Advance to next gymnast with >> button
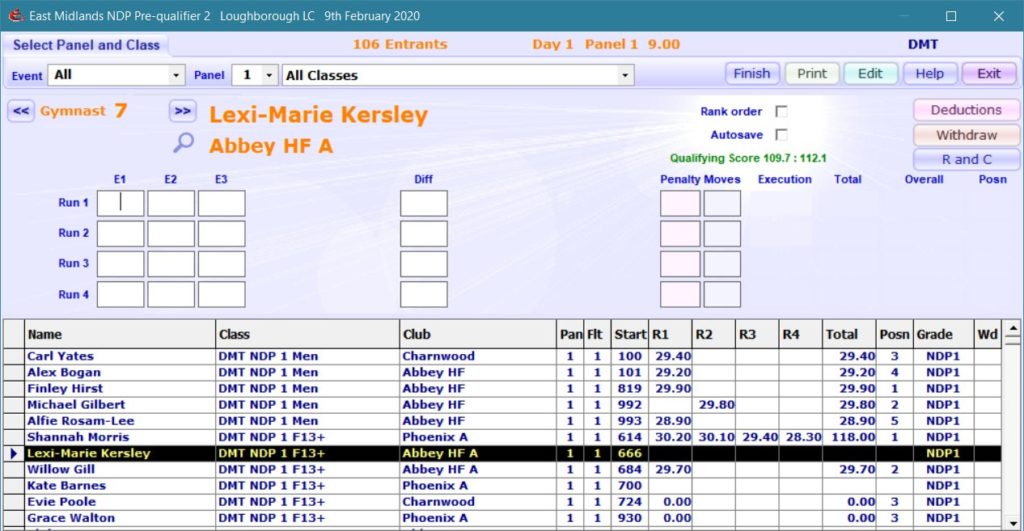The width and height of the screenshot is (1024, 531). [182, 111]
